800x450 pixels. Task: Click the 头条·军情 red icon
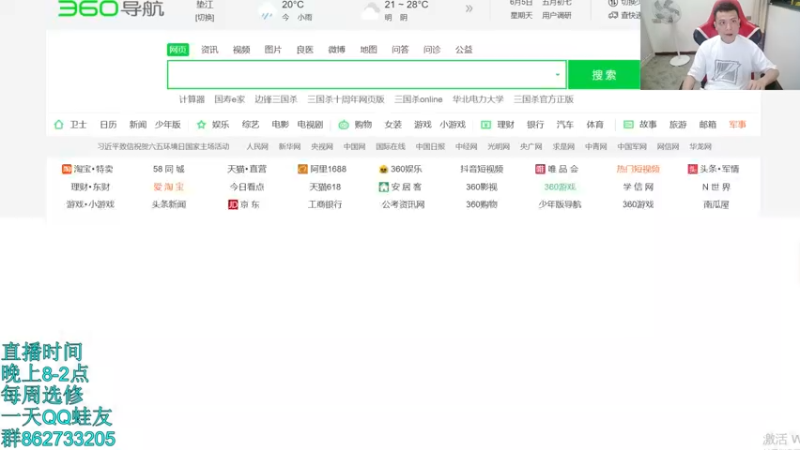pos(692,169)
